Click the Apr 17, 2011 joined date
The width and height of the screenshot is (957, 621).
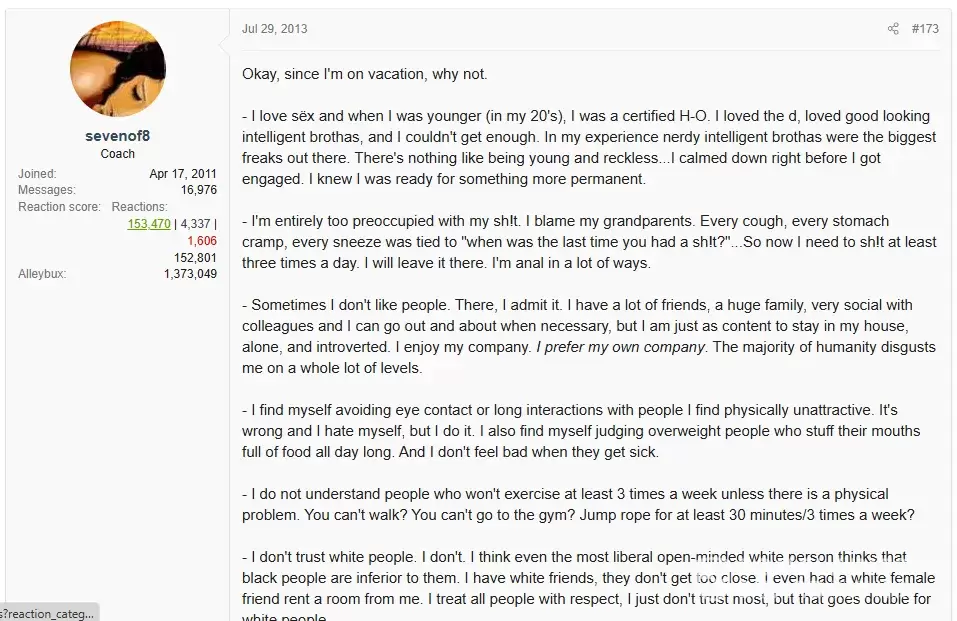(183, 174)
